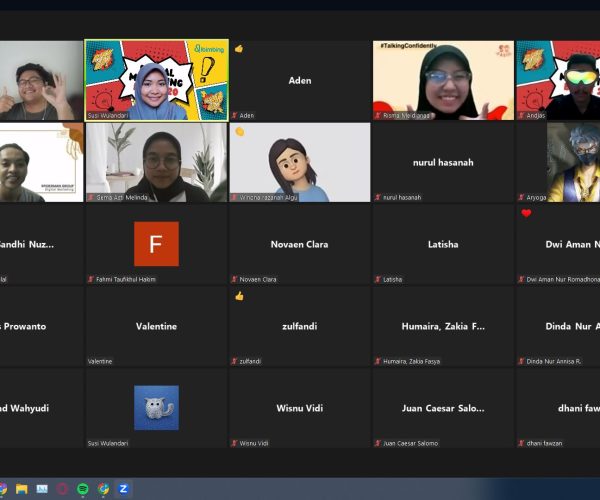Click the muted mic icon beside Juan Caesar Salomo

[378, 443]
